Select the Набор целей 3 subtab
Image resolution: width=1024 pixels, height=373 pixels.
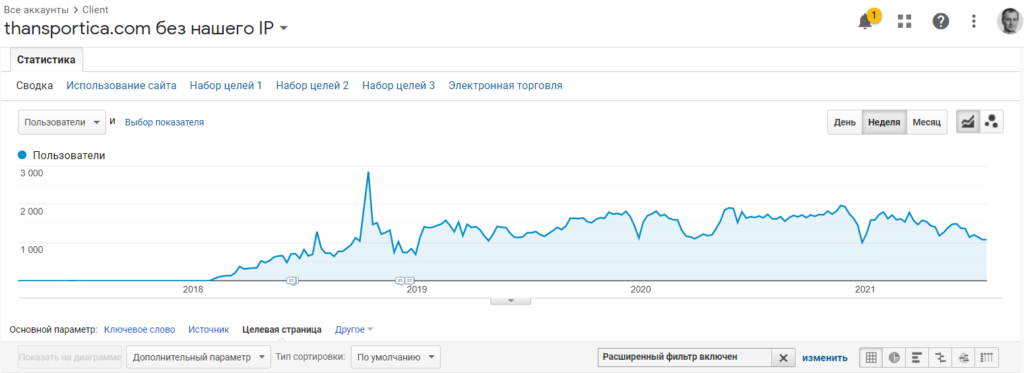[x=398, y=86]
